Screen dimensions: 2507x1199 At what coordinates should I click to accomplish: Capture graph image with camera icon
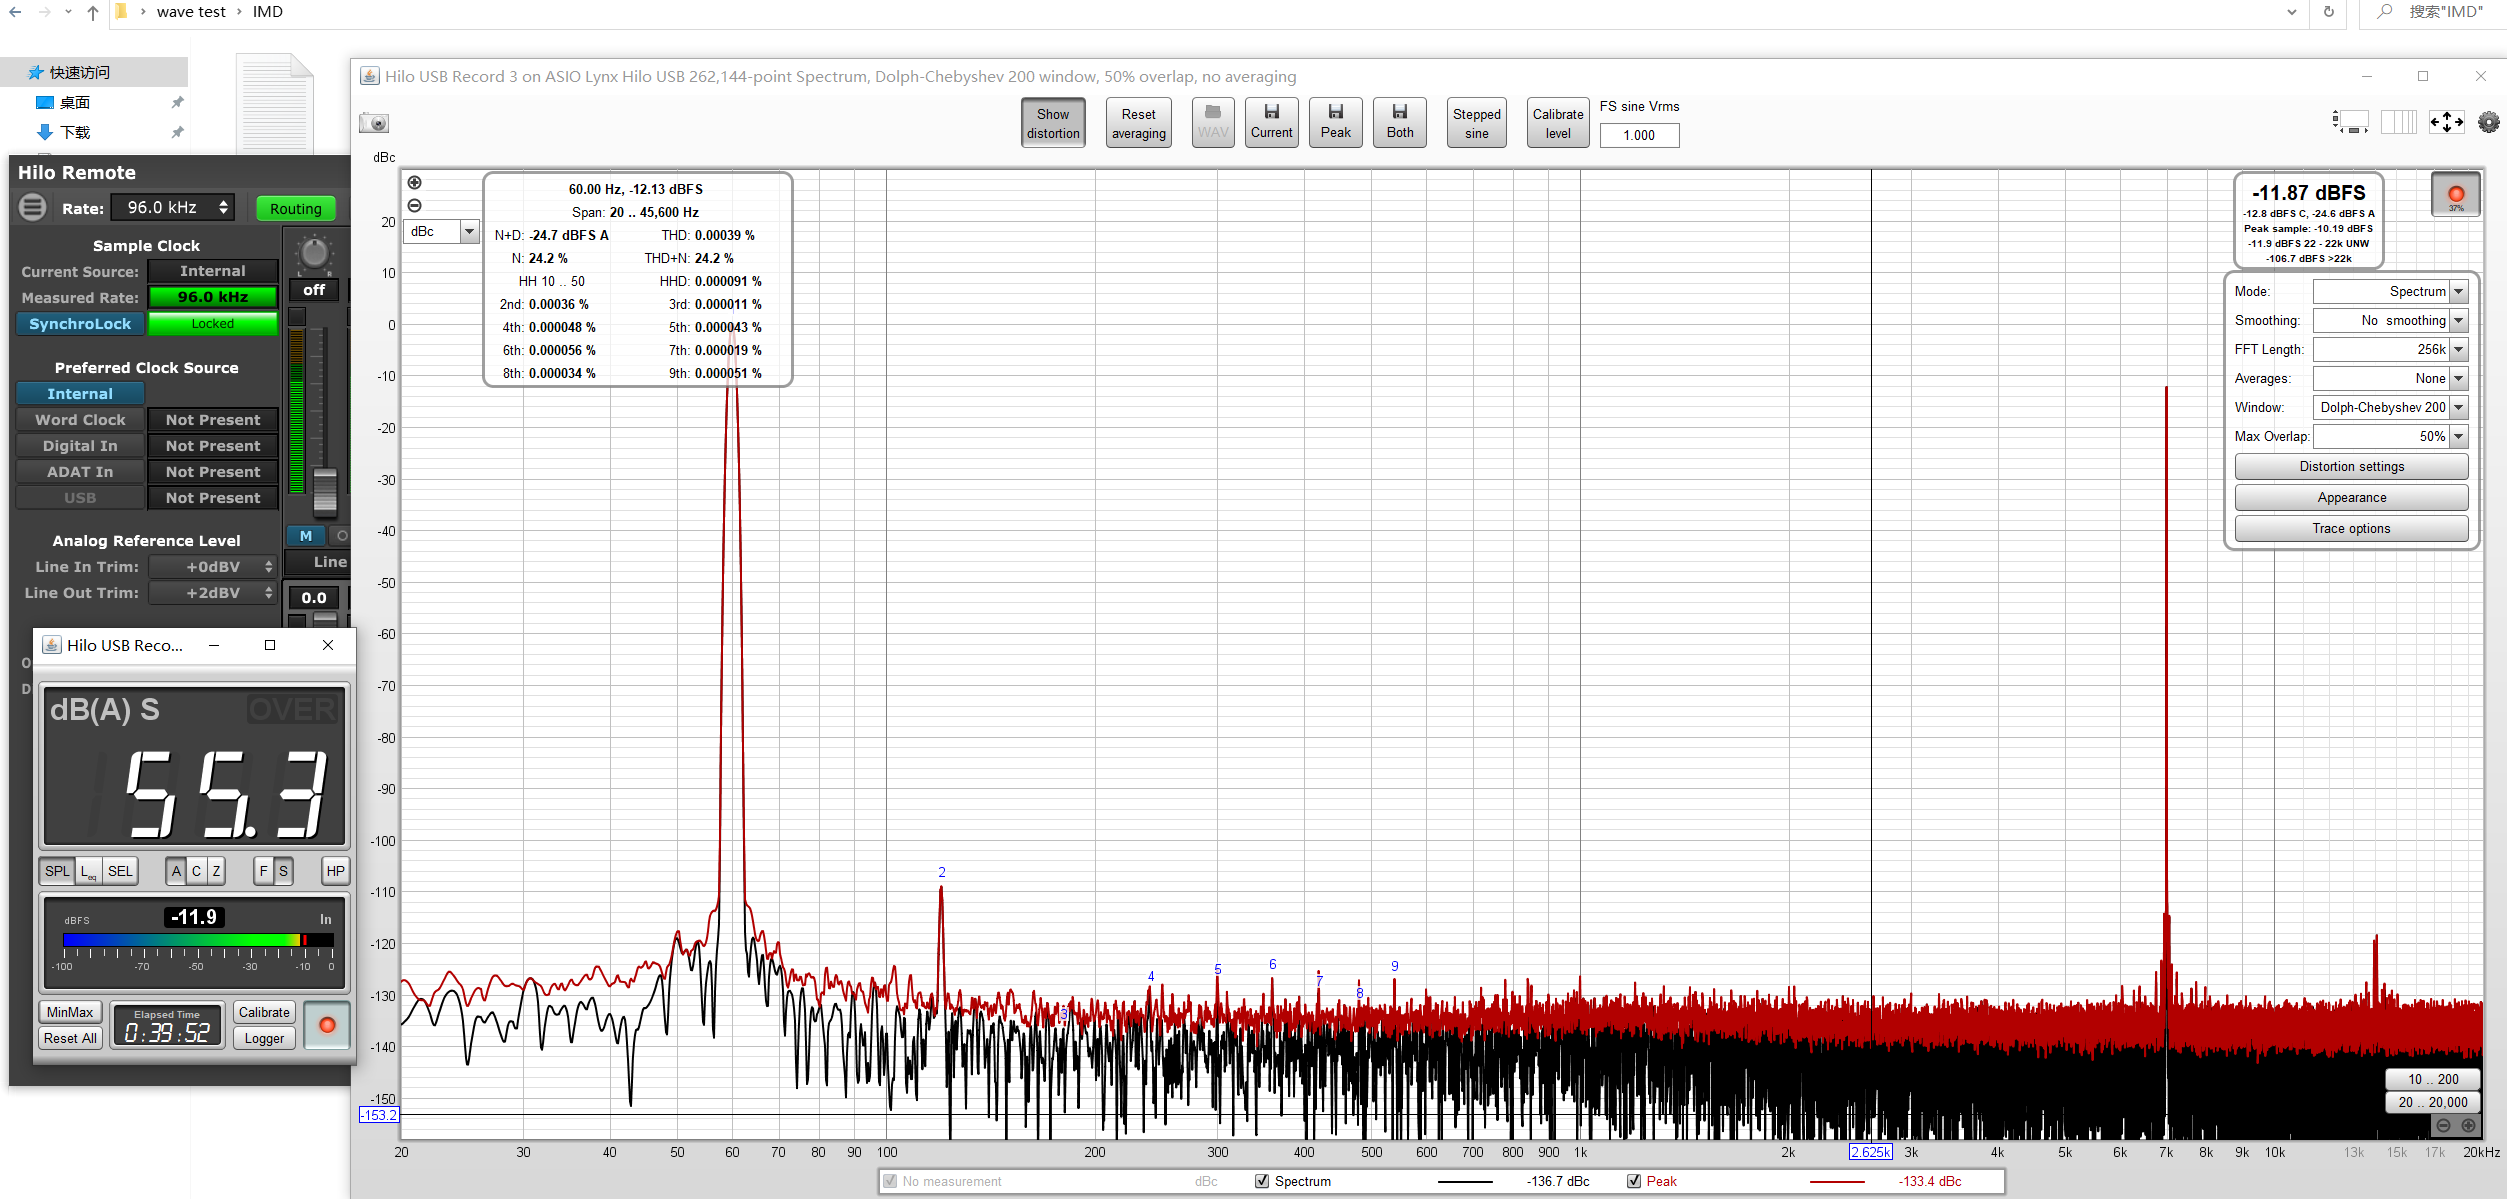tap(374, 123)
